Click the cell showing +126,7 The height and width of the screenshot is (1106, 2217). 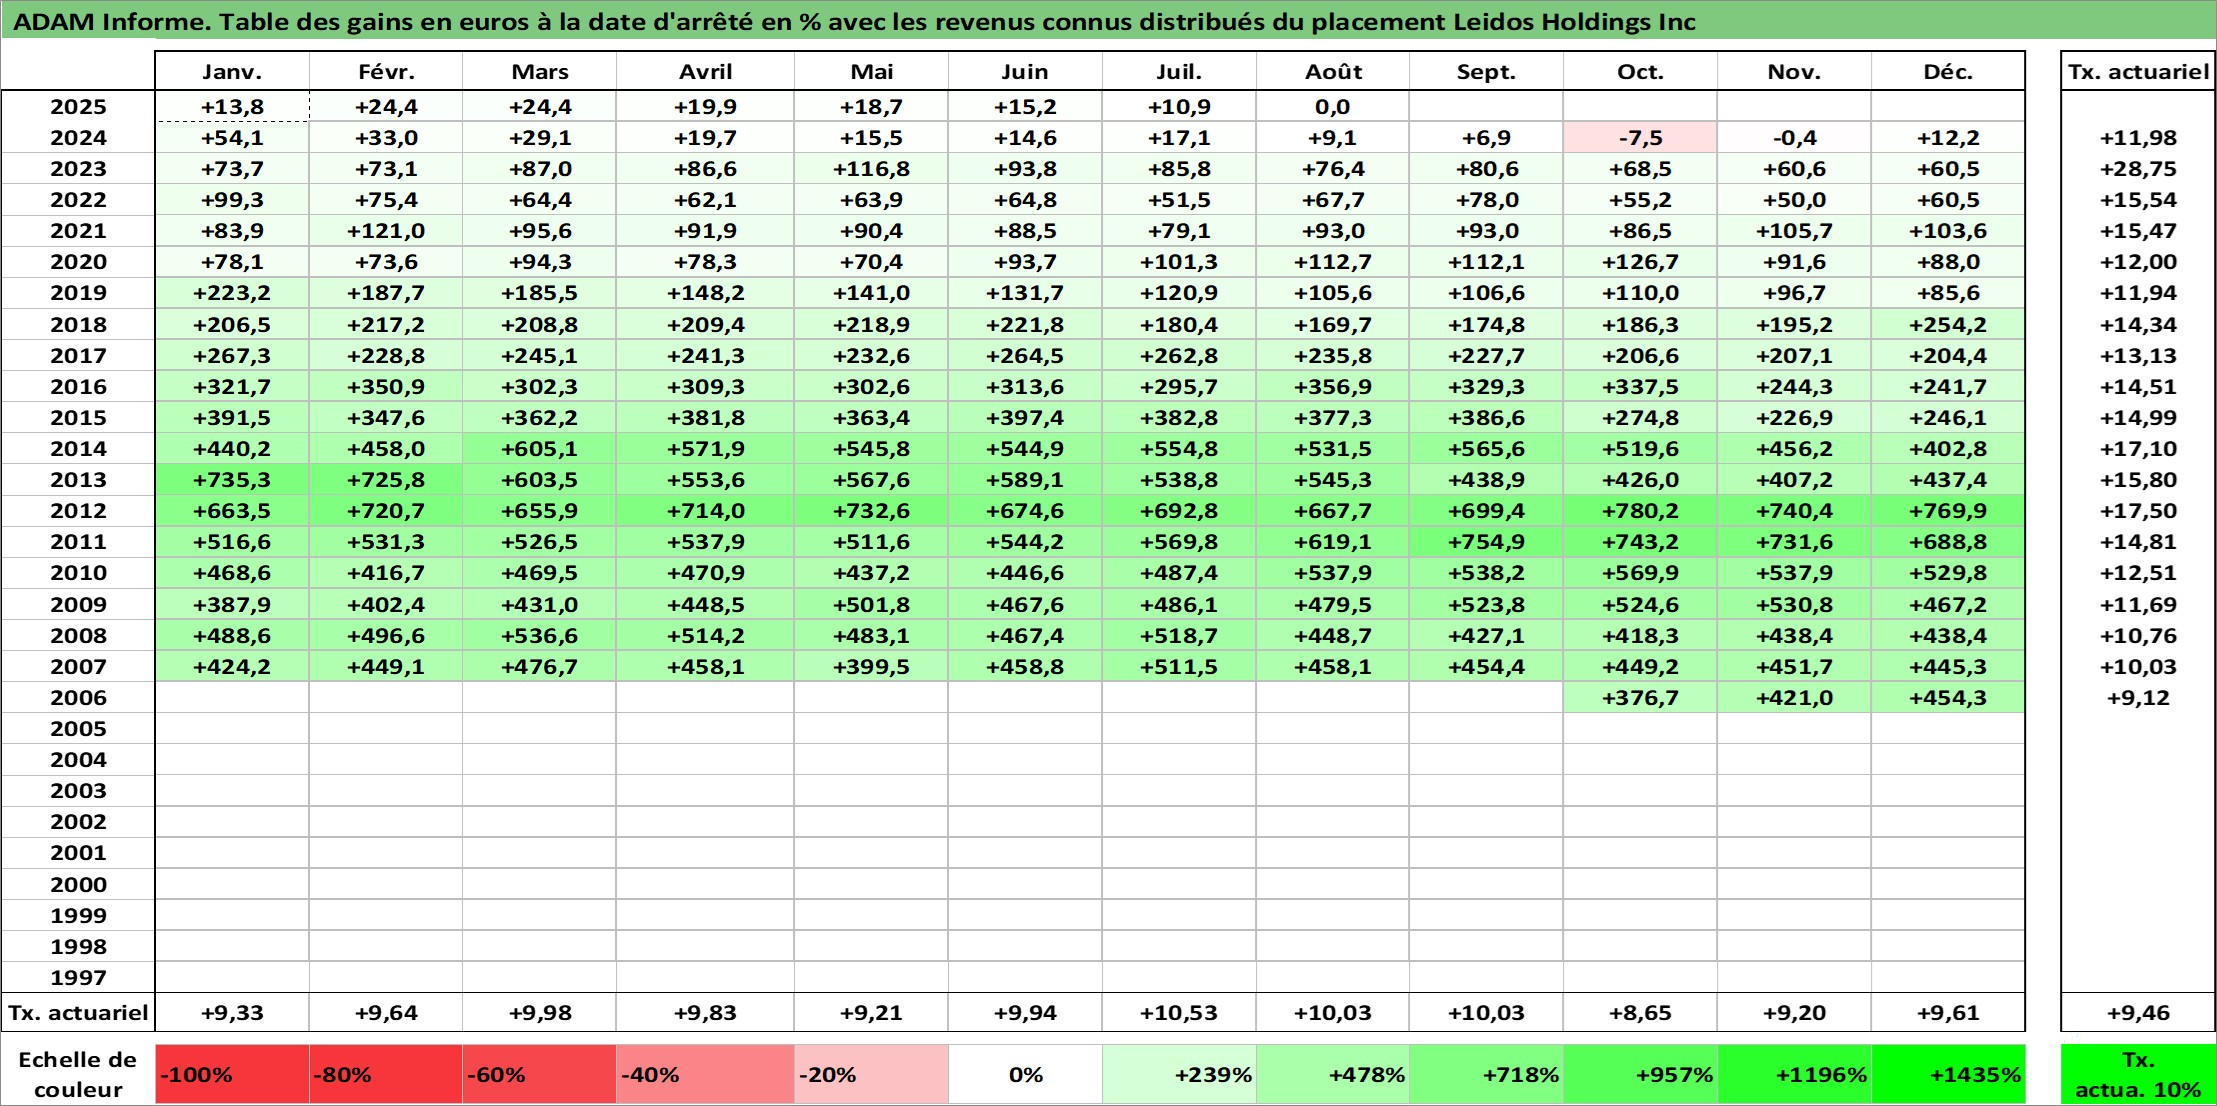pos(1640,262)
